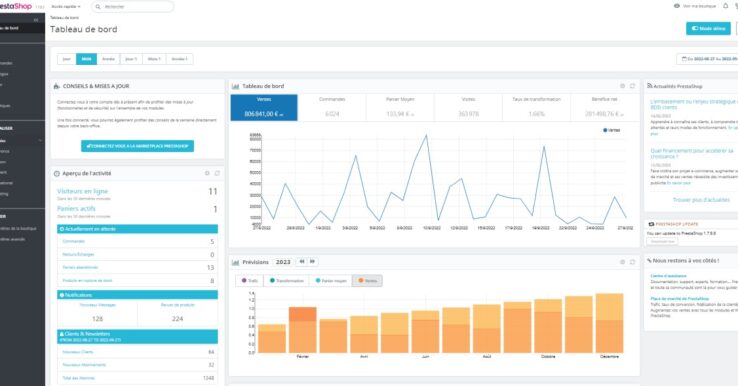This screenshot has height=386, width=738.
Task: Collapse the sidebar with the double-chevron icon
Action: 36,20
